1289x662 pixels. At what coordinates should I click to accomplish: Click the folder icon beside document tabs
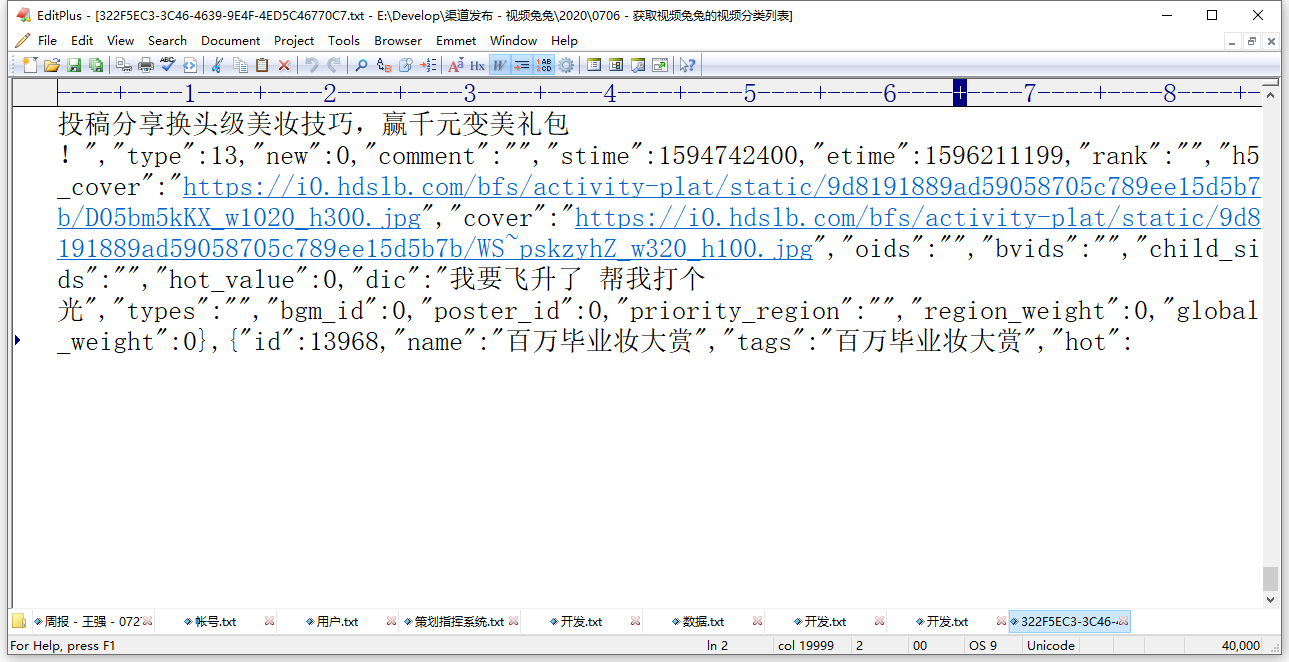pos(18,621)
